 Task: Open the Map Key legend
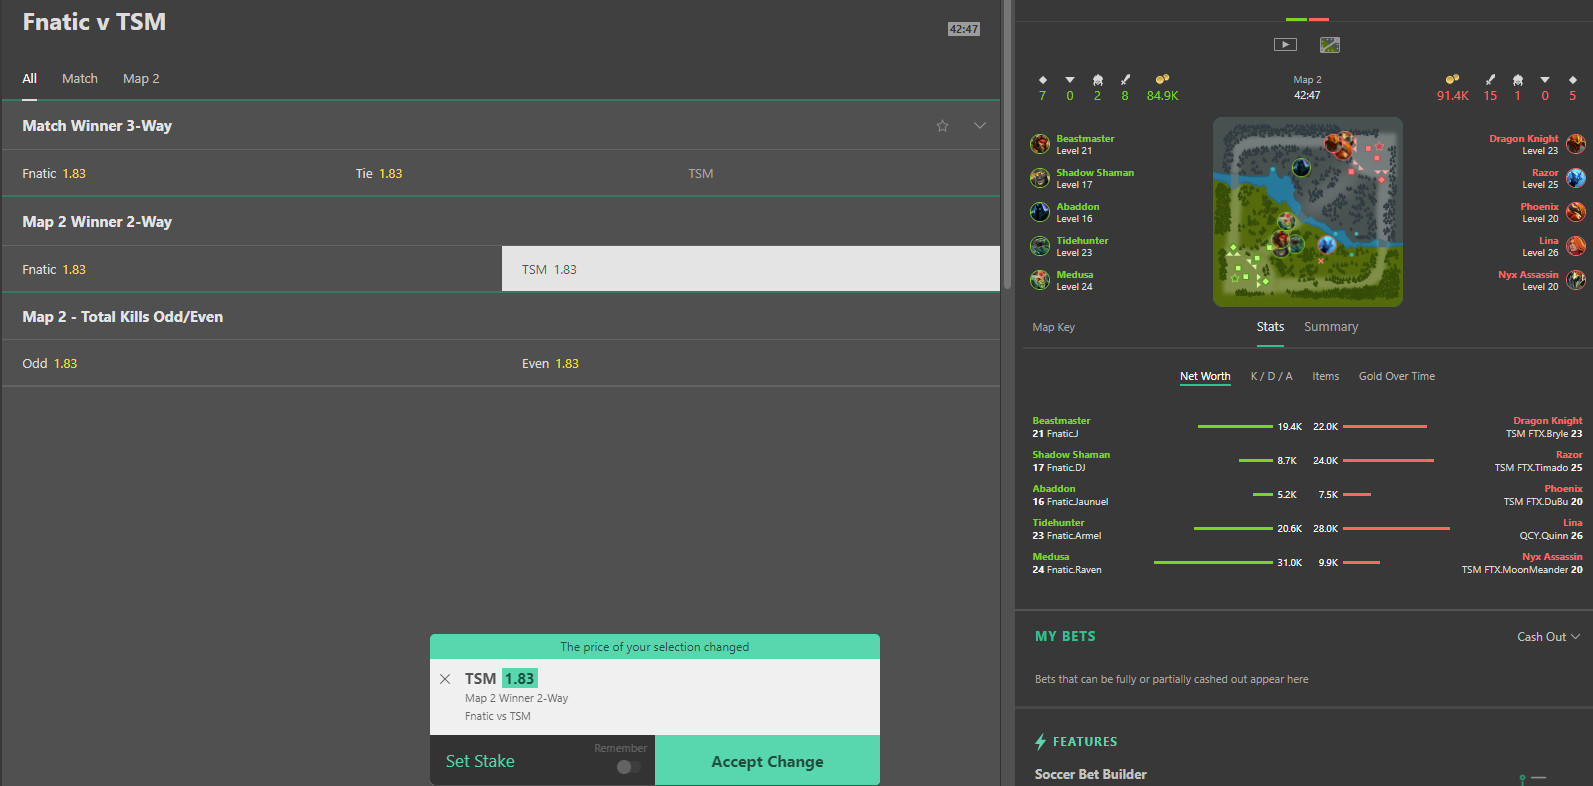[1053, 327]
